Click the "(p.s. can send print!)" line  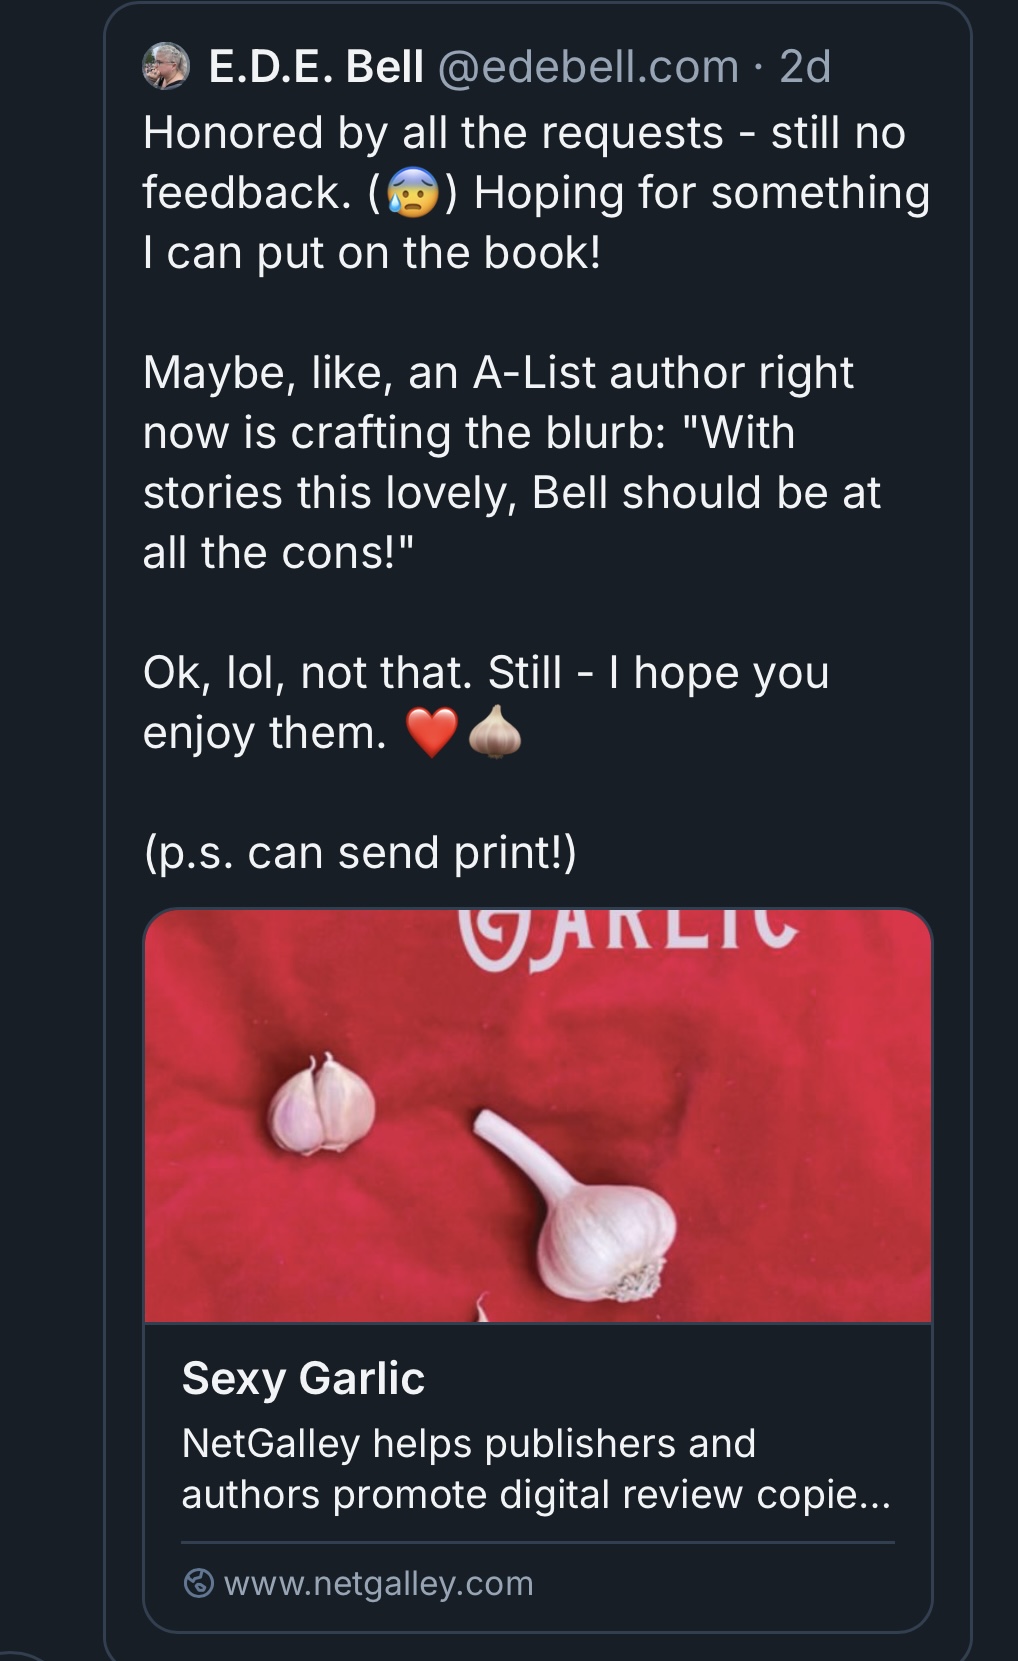[x=360, y=853]
